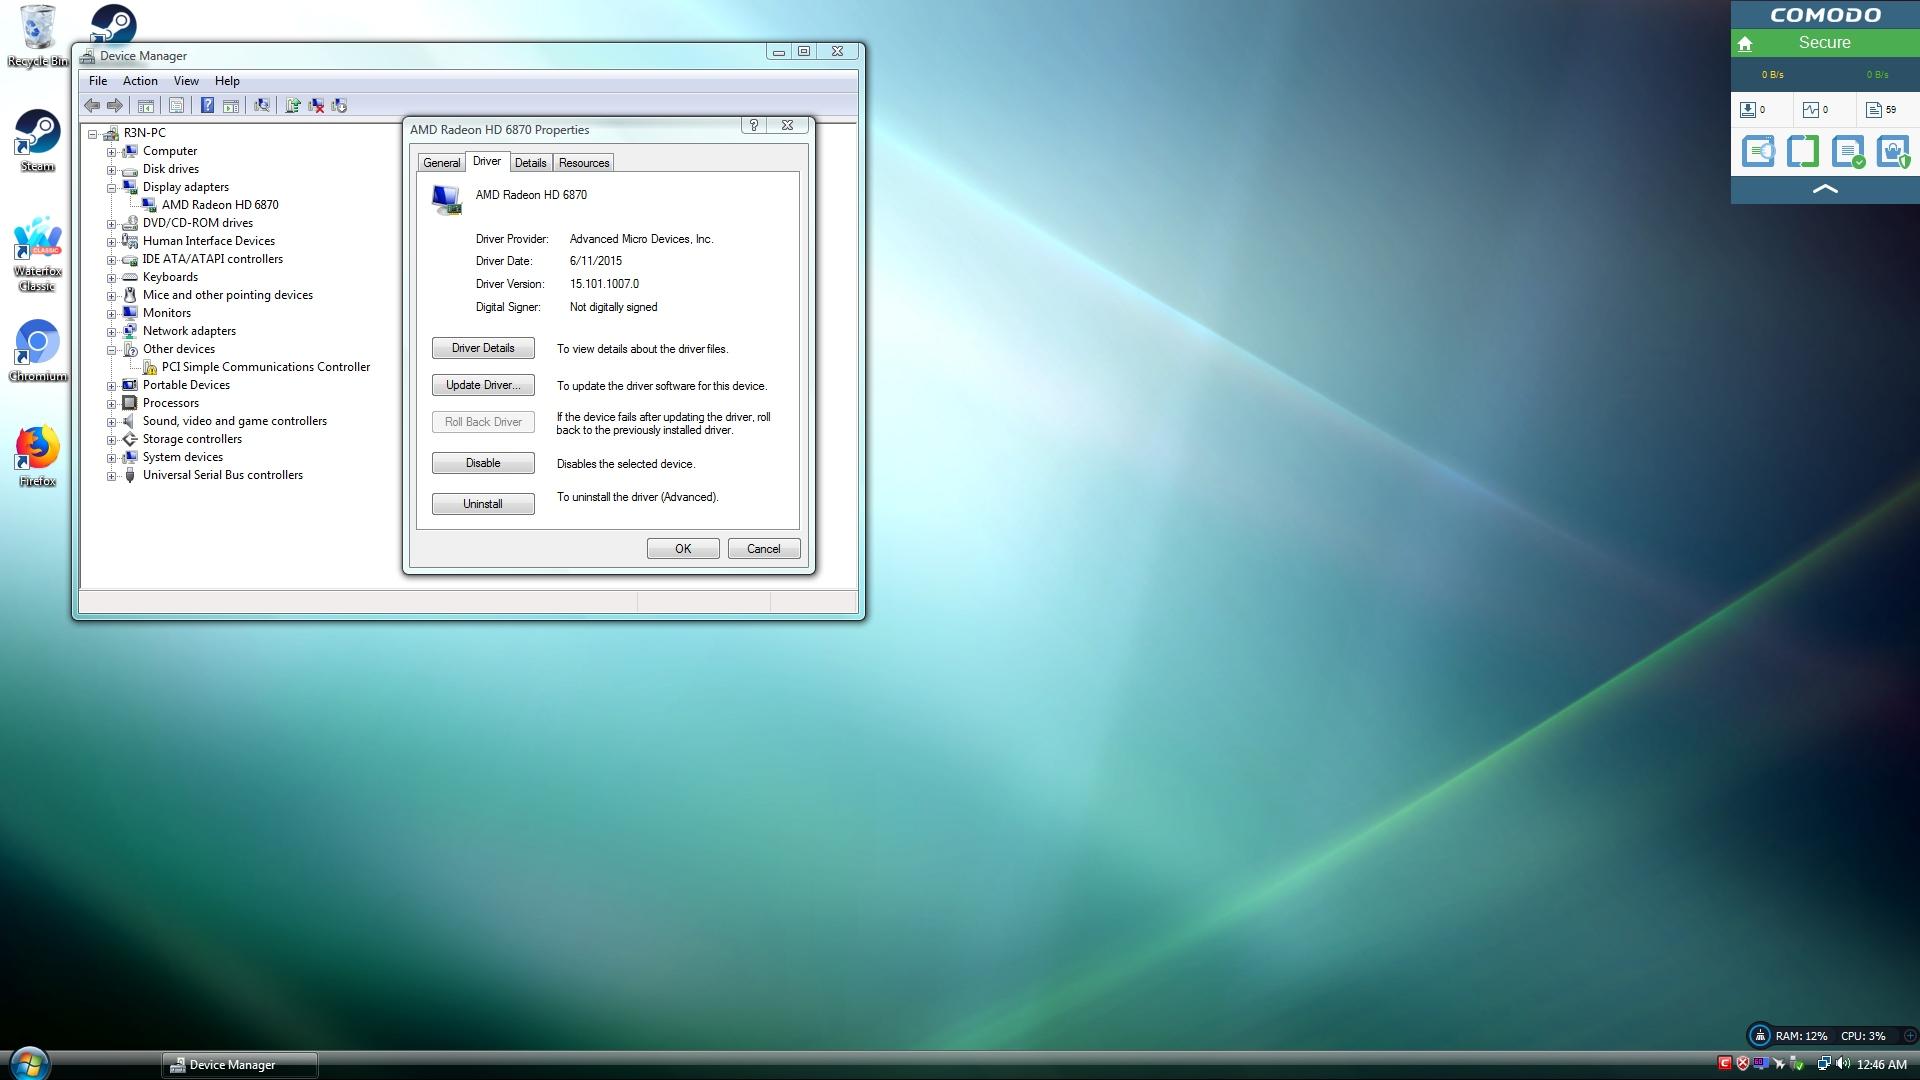This screenshot has width=1920, height=1080.
Task: Switch to the Details tab
Action: pos(530,163)
